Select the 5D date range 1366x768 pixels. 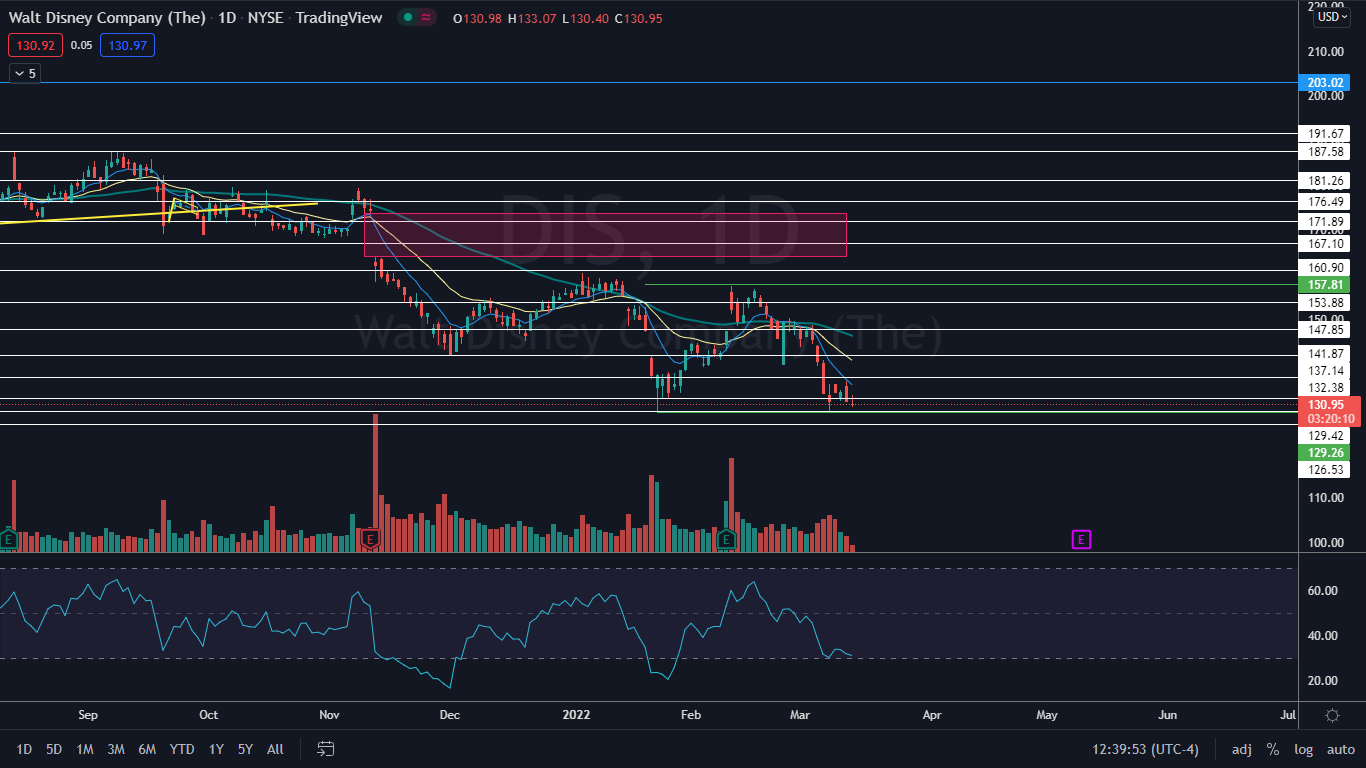(x=54, y=749)
